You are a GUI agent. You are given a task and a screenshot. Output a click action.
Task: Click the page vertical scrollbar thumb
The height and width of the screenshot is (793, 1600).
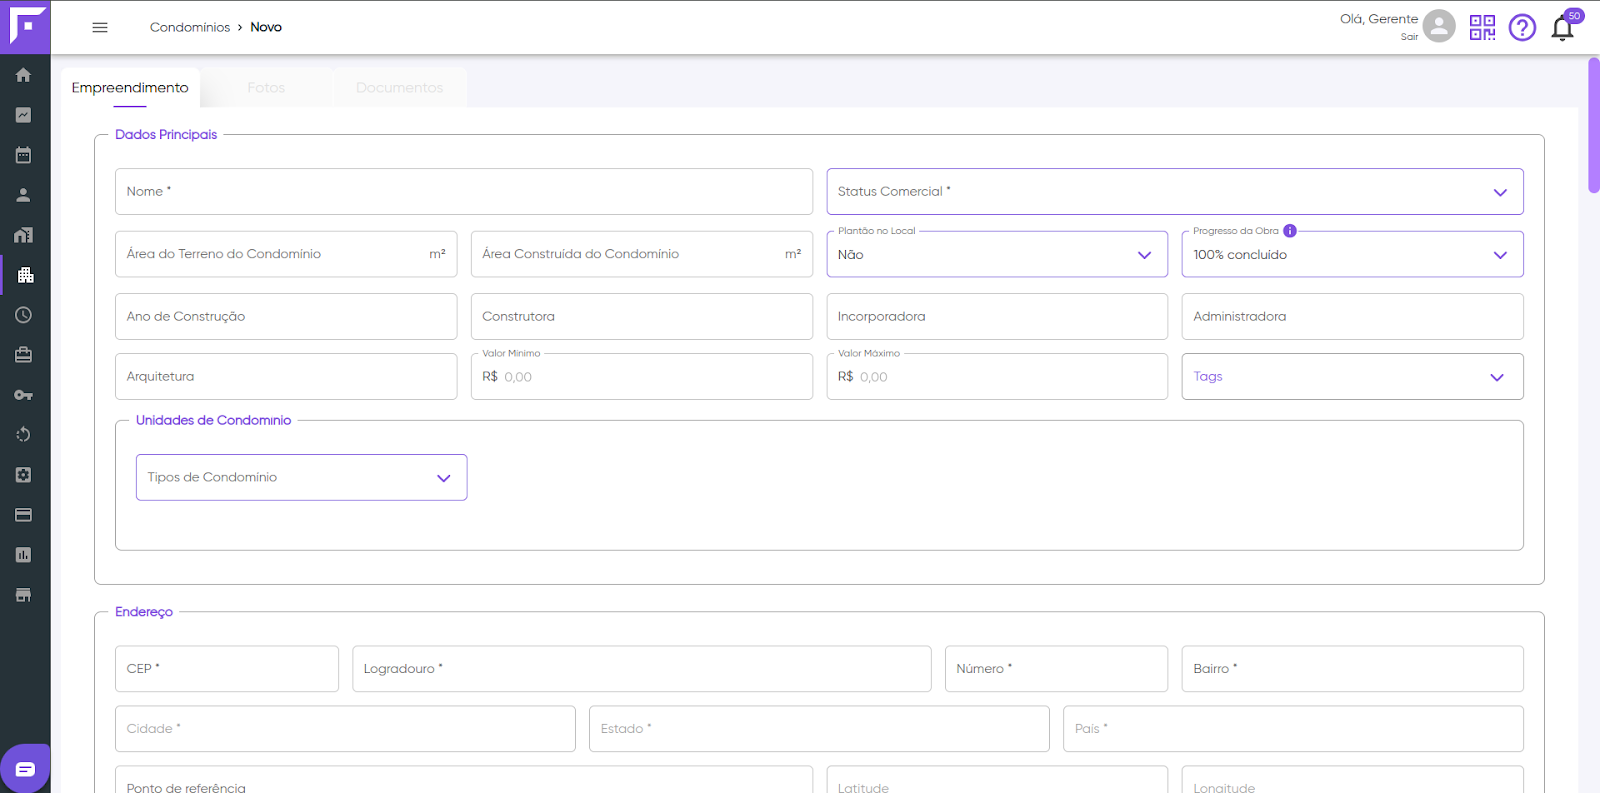1593,125
